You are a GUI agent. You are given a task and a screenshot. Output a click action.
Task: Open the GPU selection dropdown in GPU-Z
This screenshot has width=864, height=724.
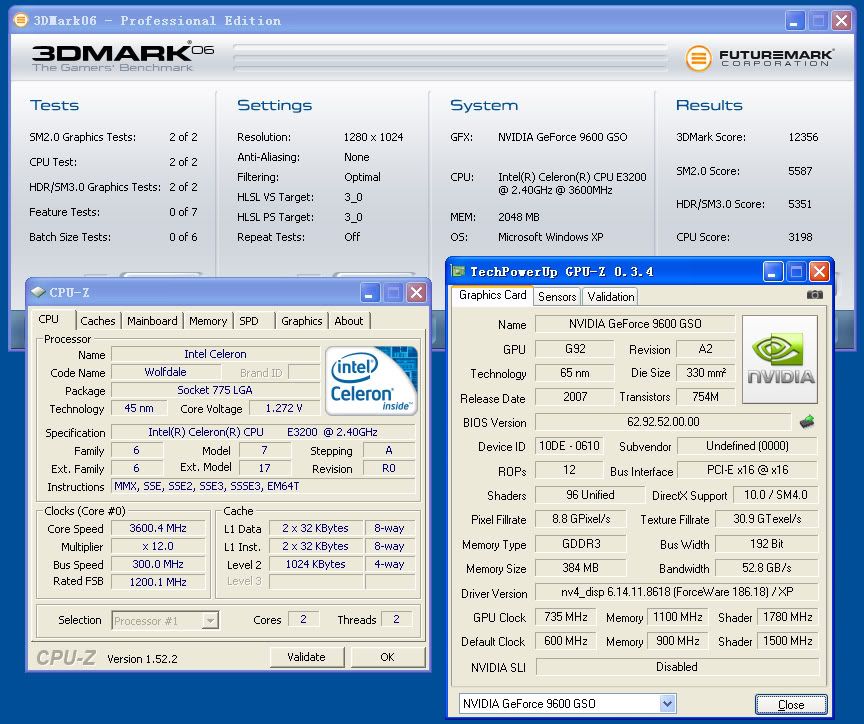click(667, 704)
